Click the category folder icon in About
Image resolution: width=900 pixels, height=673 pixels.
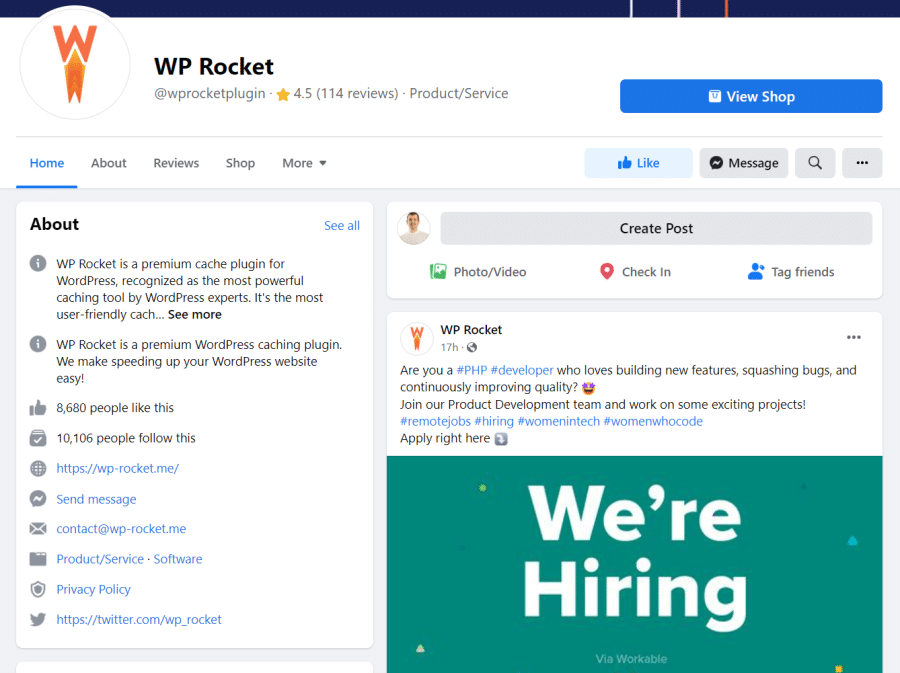point(38,559)
